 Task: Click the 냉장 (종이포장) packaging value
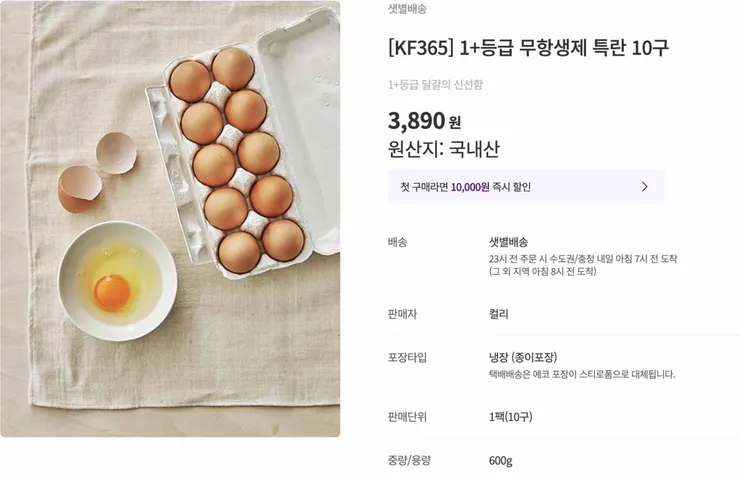tap(522, 357)
